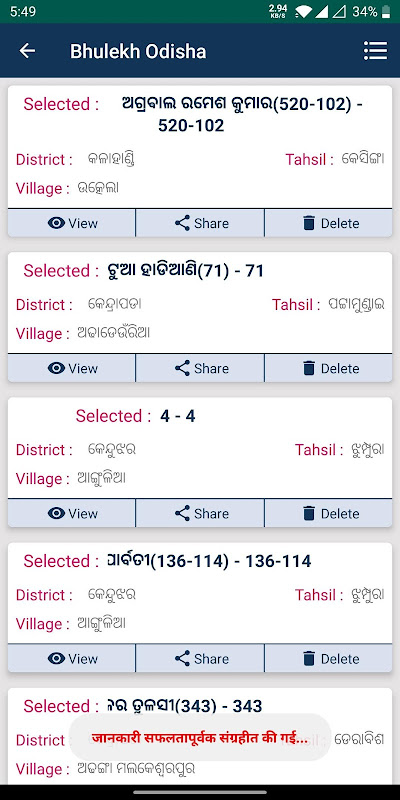Delete the record numbered 71
This screenshot has height=800, width=400.
tap(329, 368)
